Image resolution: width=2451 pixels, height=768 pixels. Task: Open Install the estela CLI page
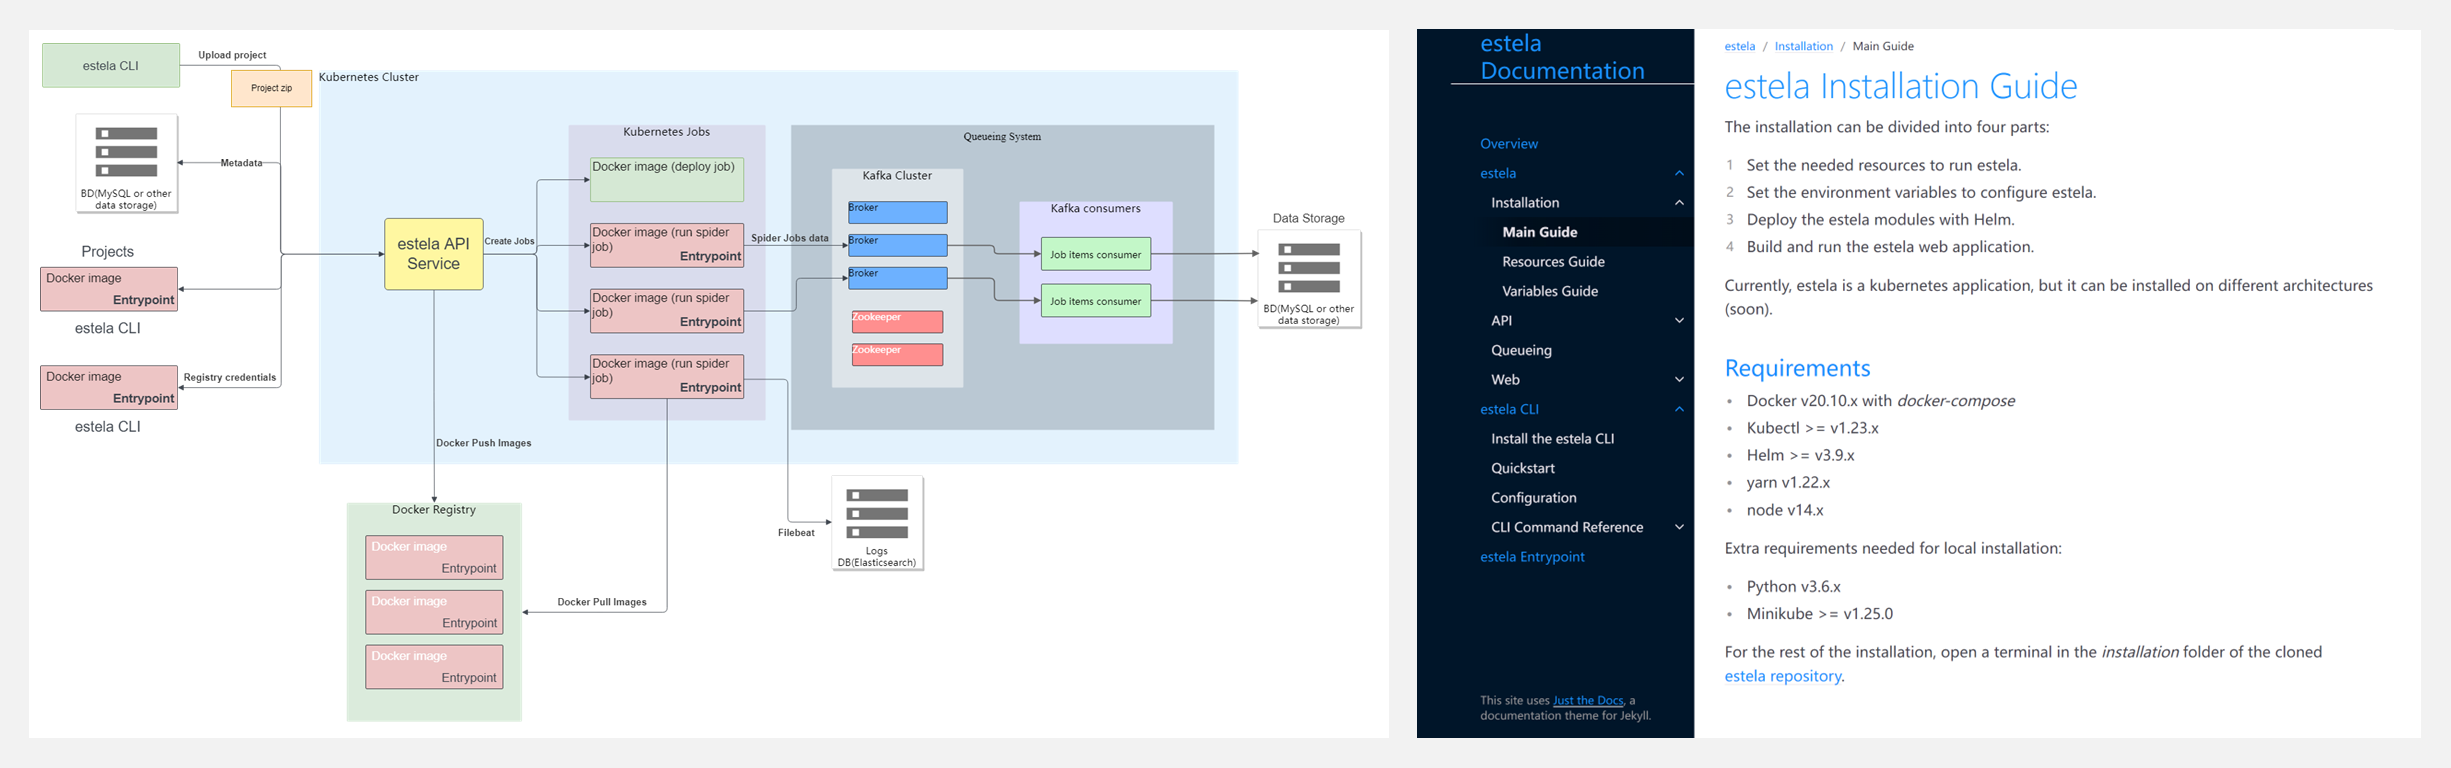1552,439
